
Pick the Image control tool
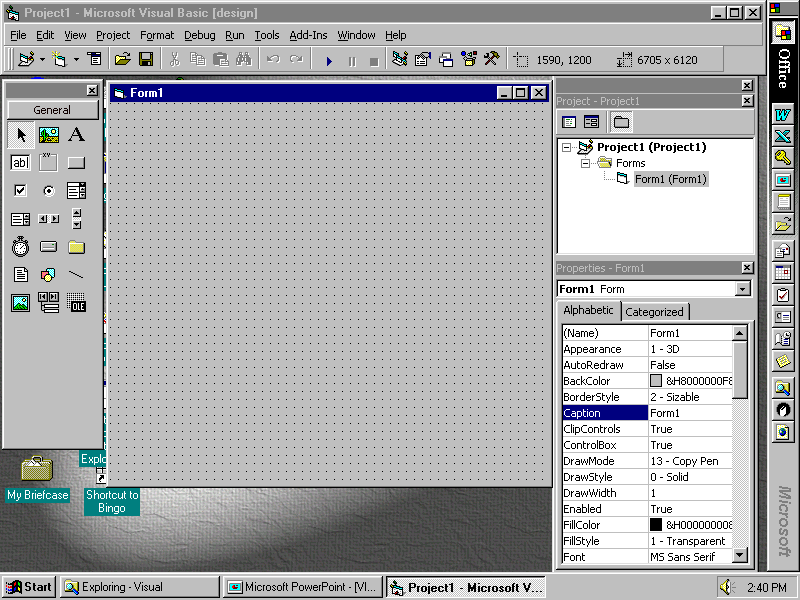coord(21,303)
